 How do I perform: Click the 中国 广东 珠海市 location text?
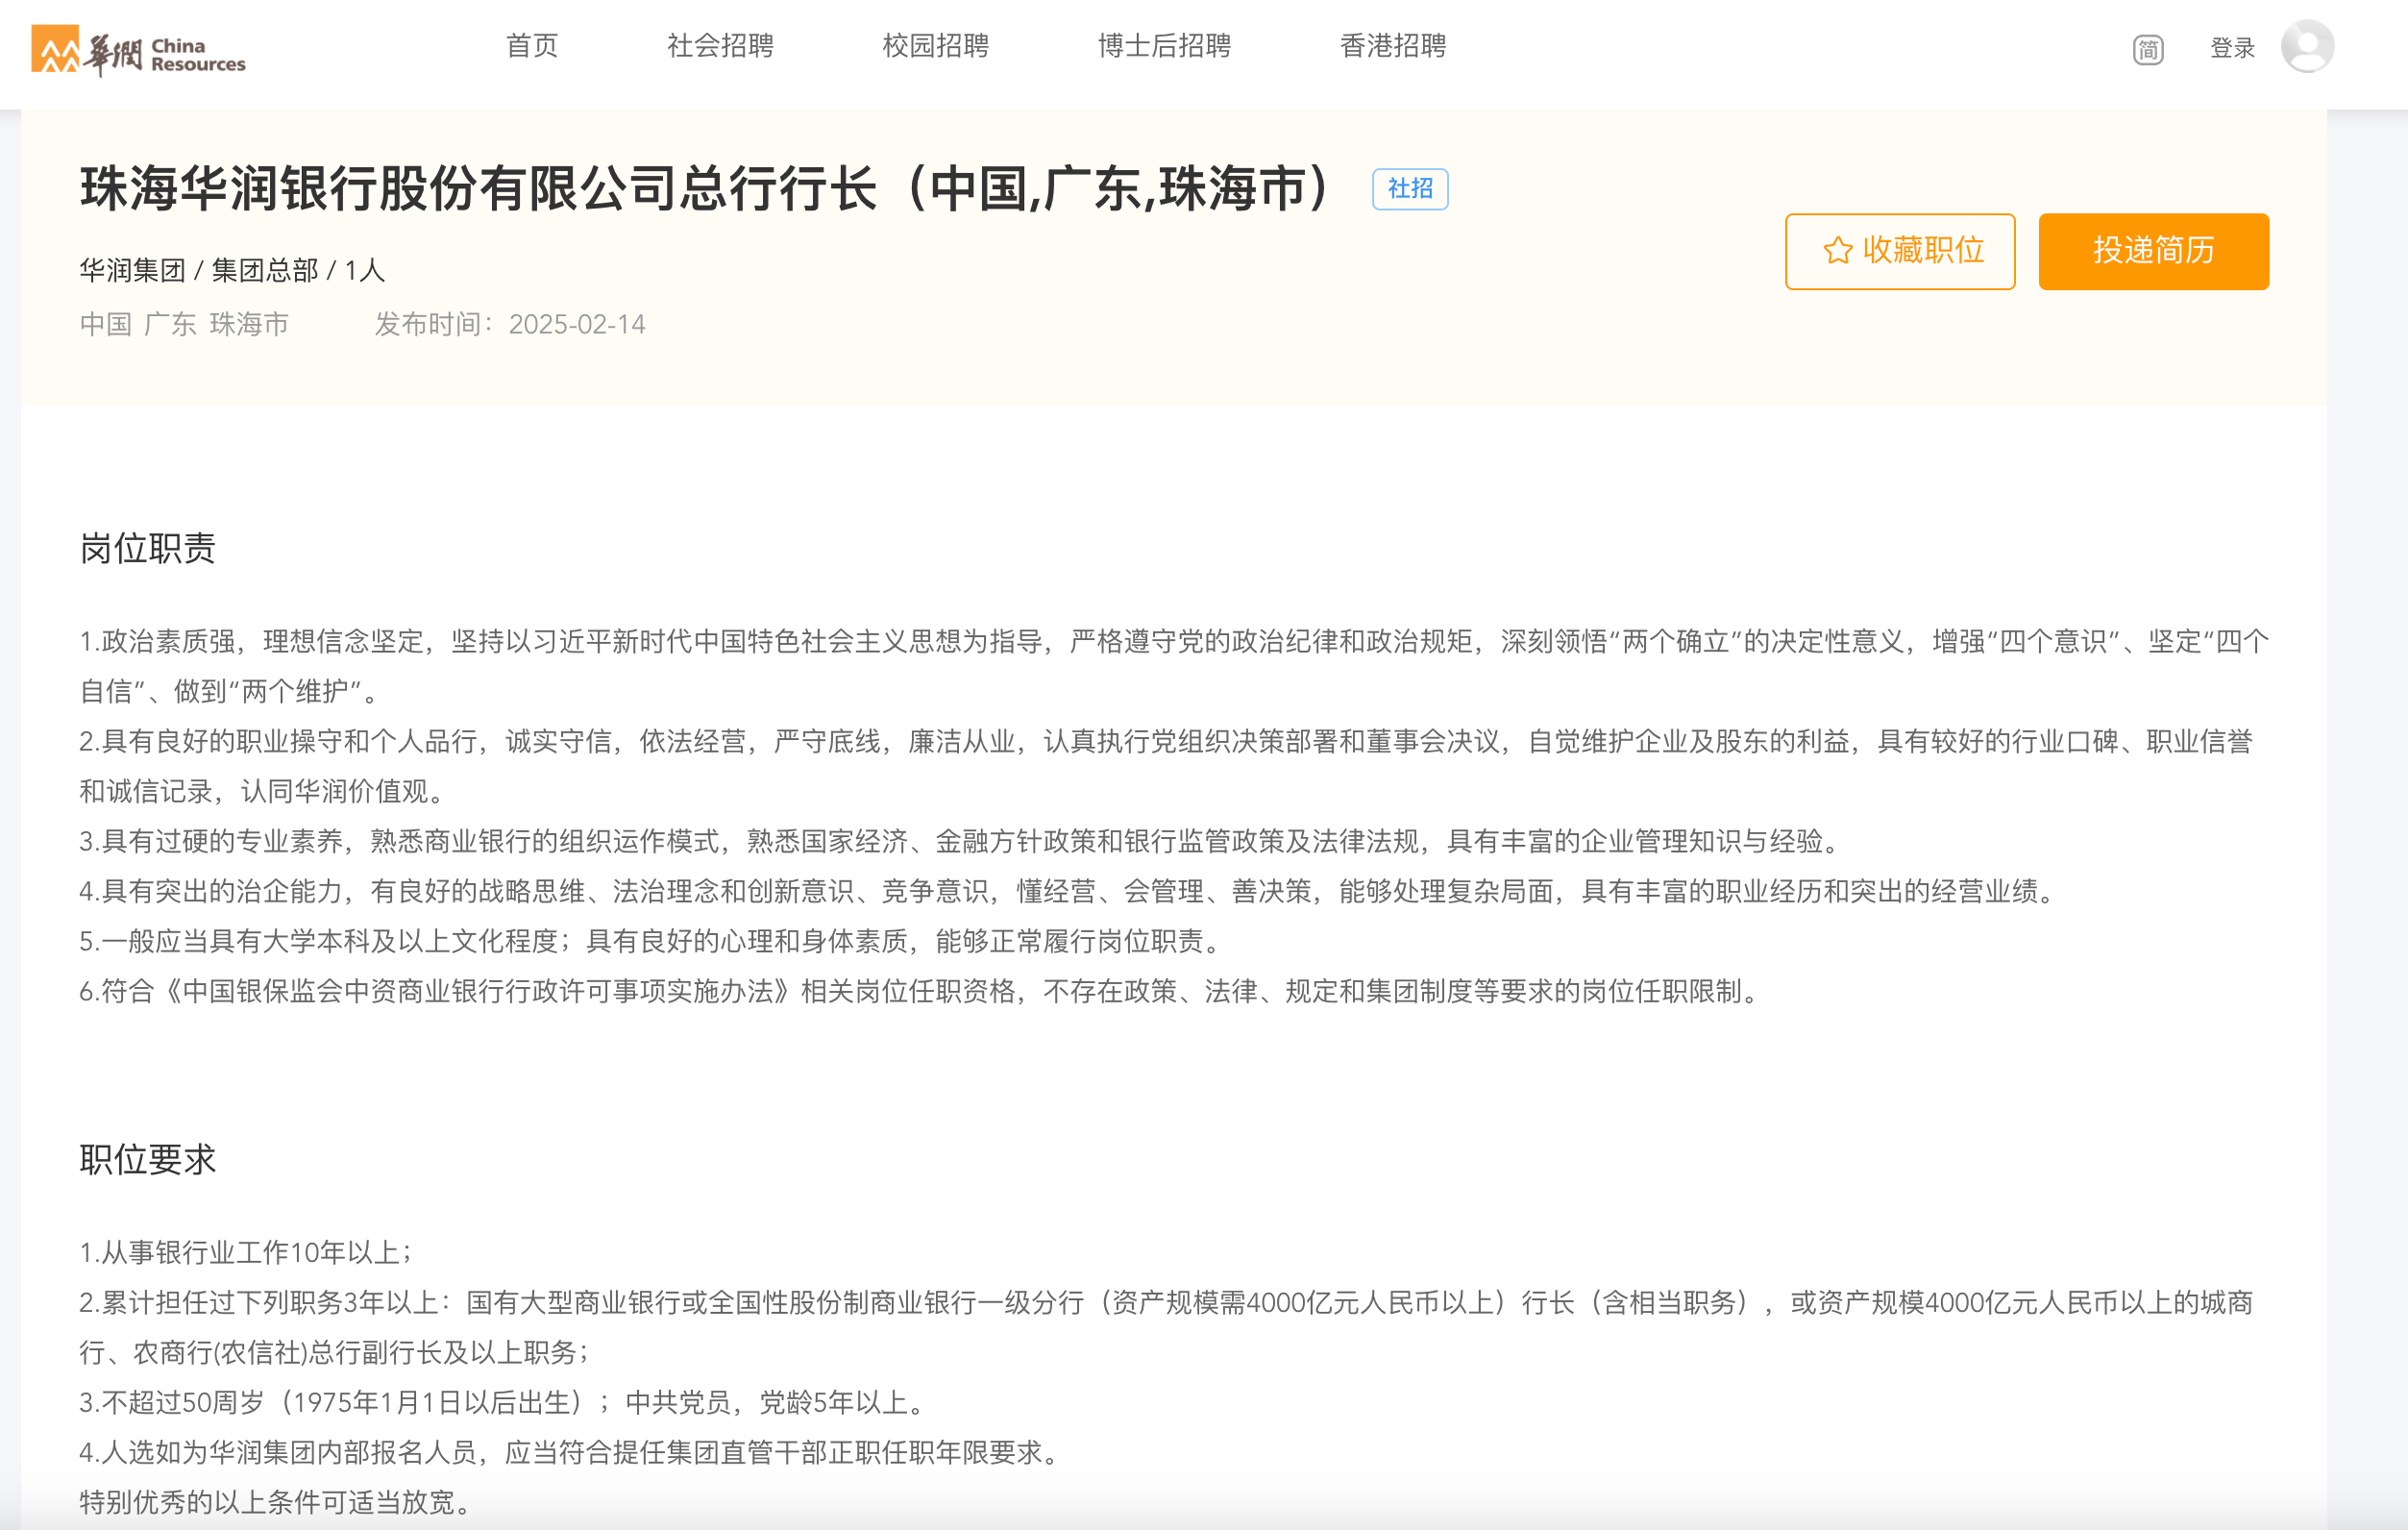click(184, 324)
